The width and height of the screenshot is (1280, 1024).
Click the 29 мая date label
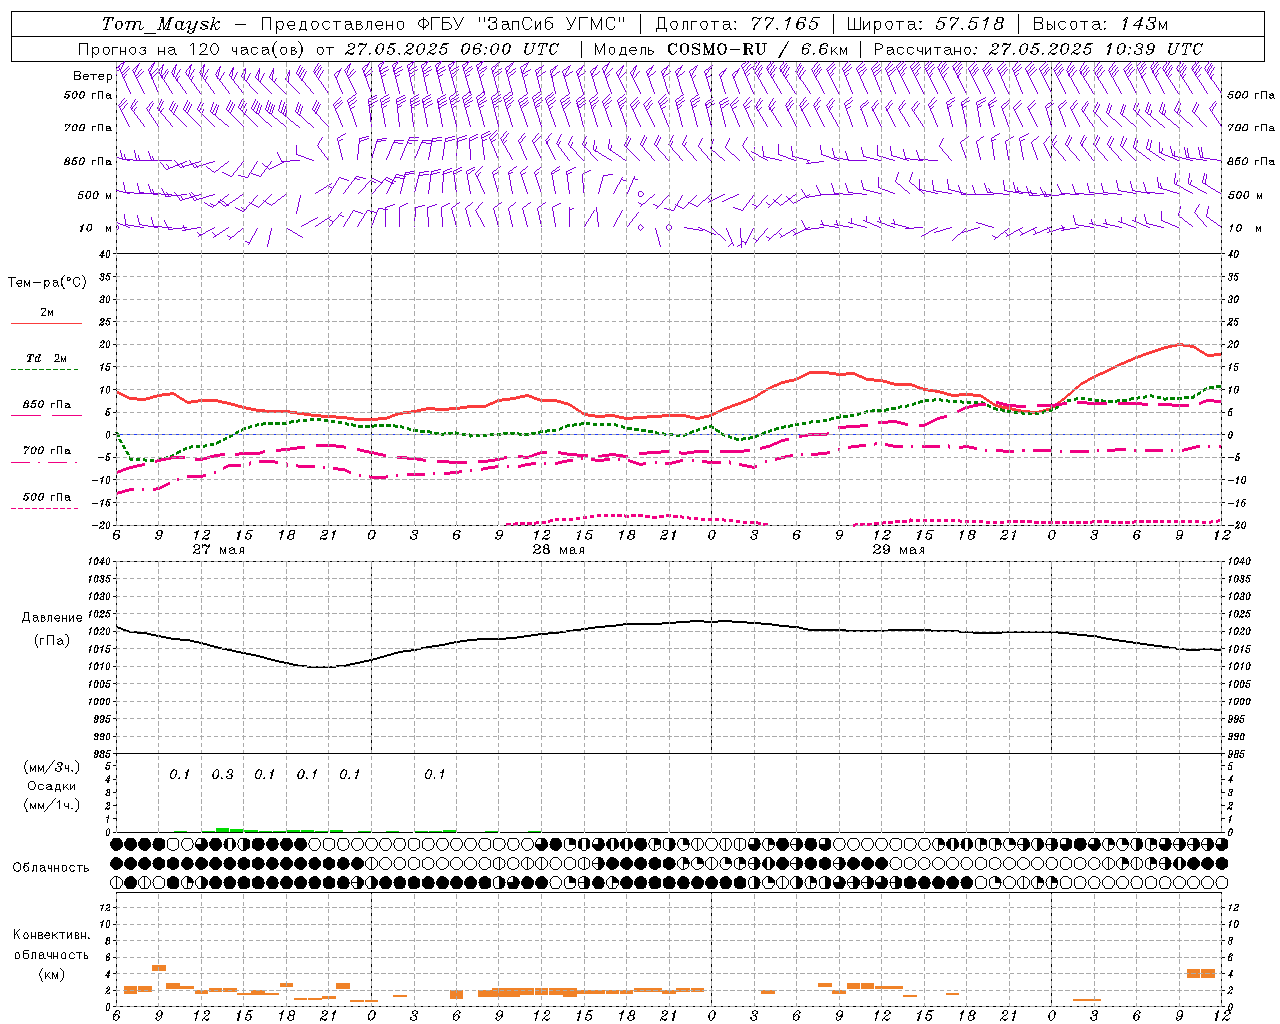tap(898, 550)
